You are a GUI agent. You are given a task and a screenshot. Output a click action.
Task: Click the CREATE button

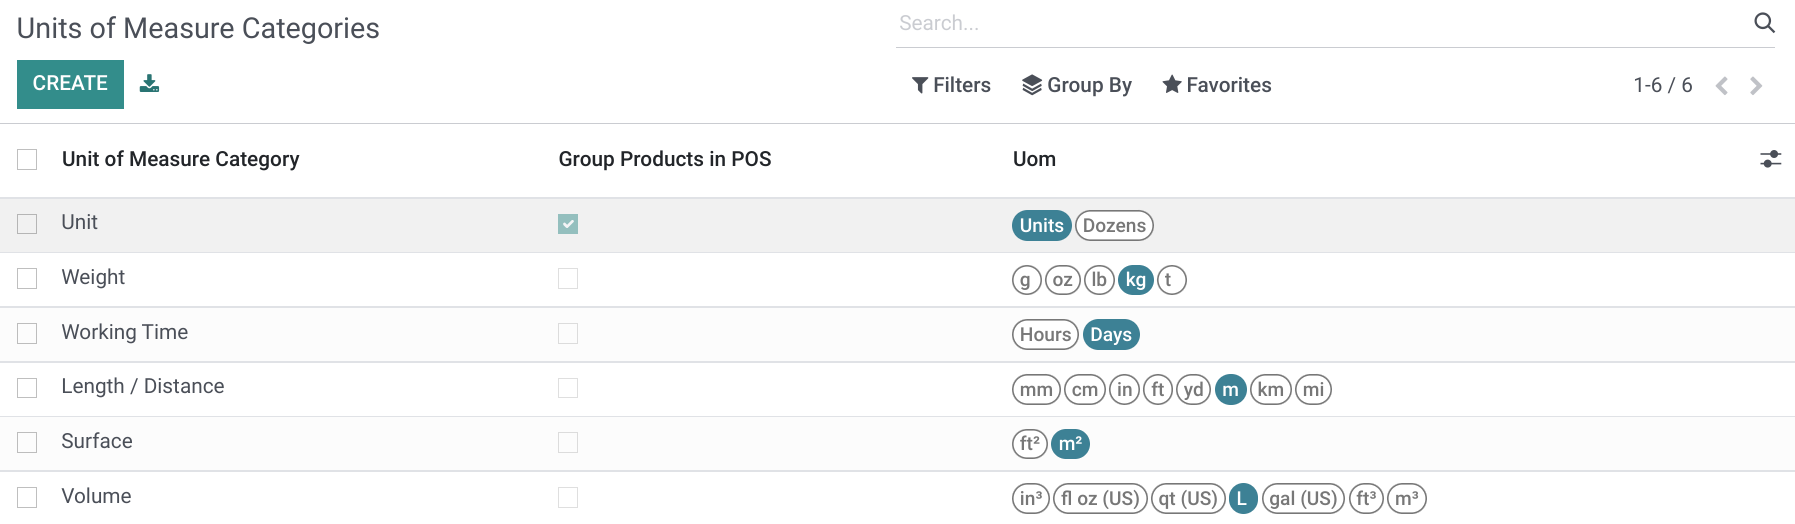[x=70, y=84]
